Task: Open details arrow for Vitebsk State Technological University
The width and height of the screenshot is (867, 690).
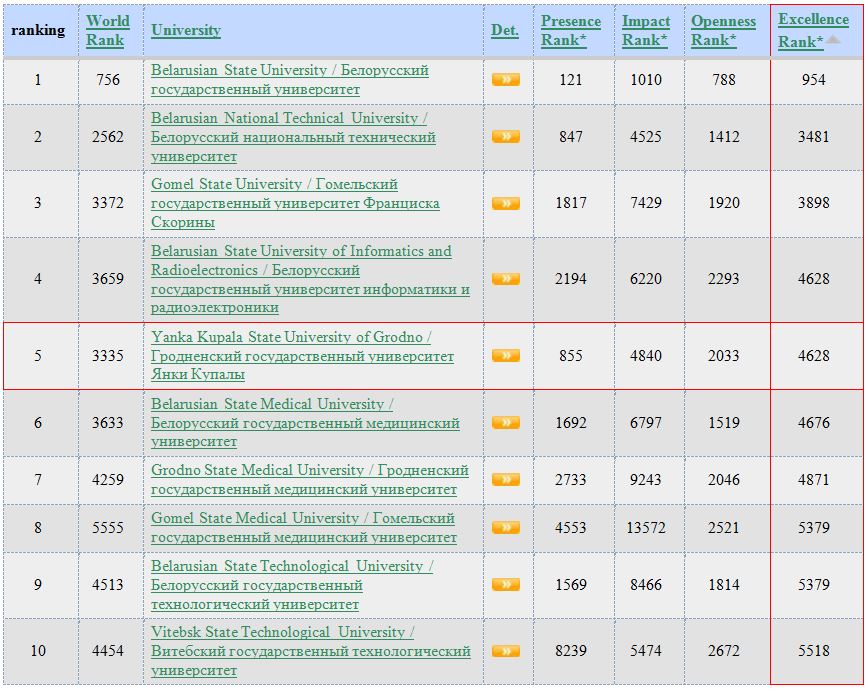Action: point(505,651)
